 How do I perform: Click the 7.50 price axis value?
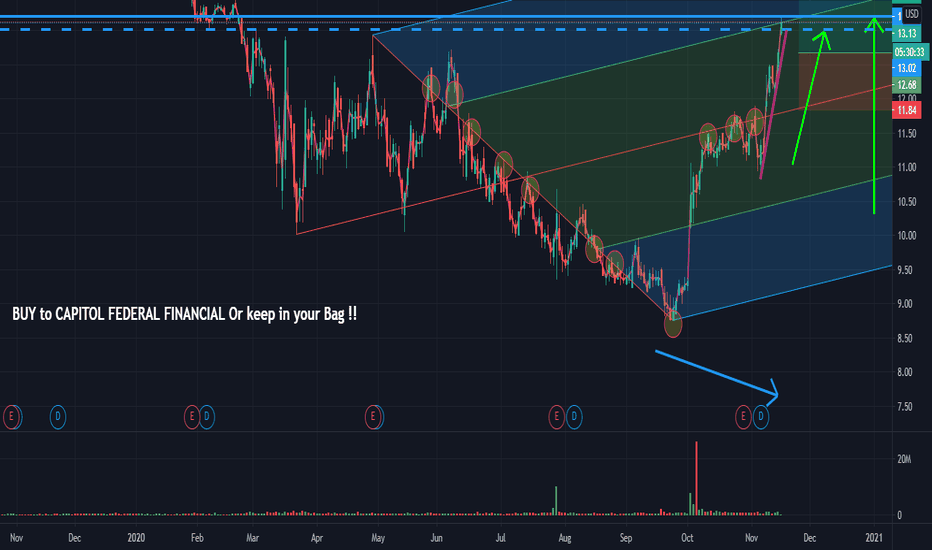(905, 407)
